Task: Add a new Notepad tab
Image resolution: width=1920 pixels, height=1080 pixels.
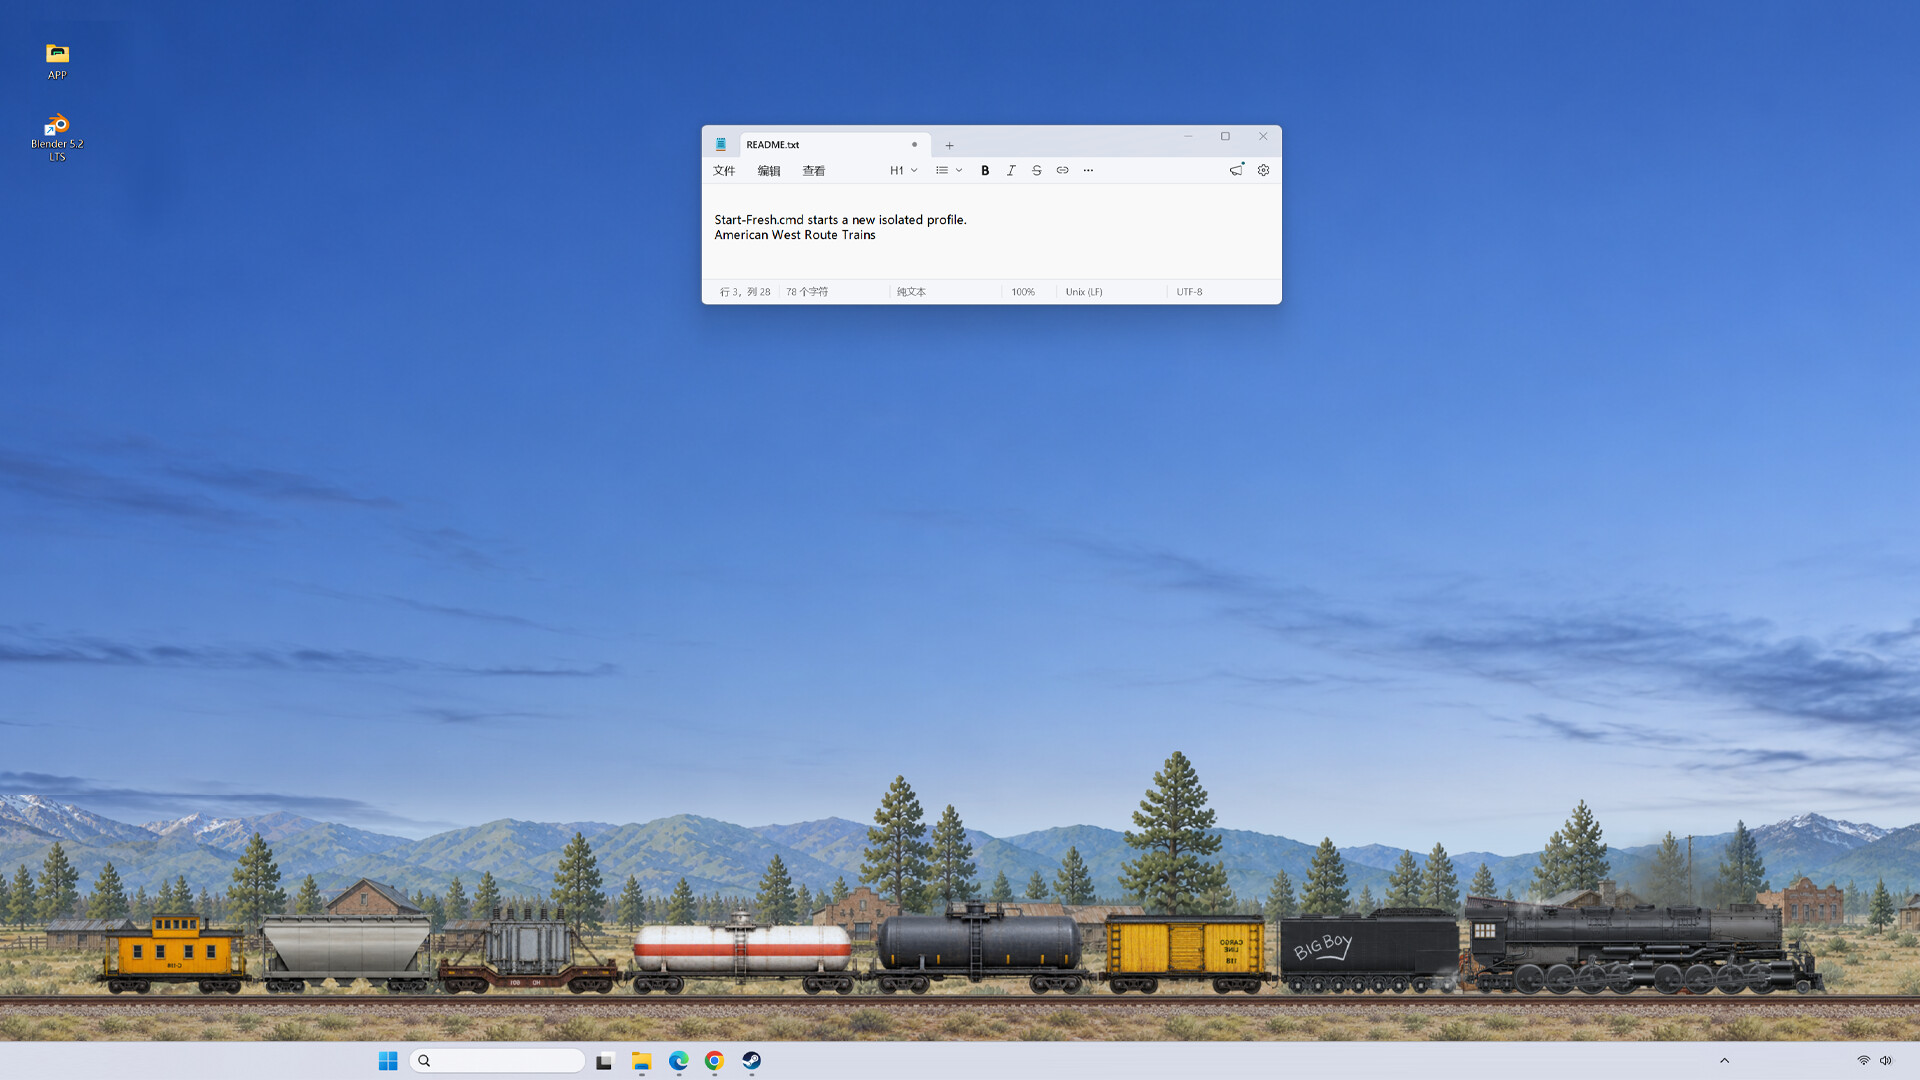Action: pos(950,145)
